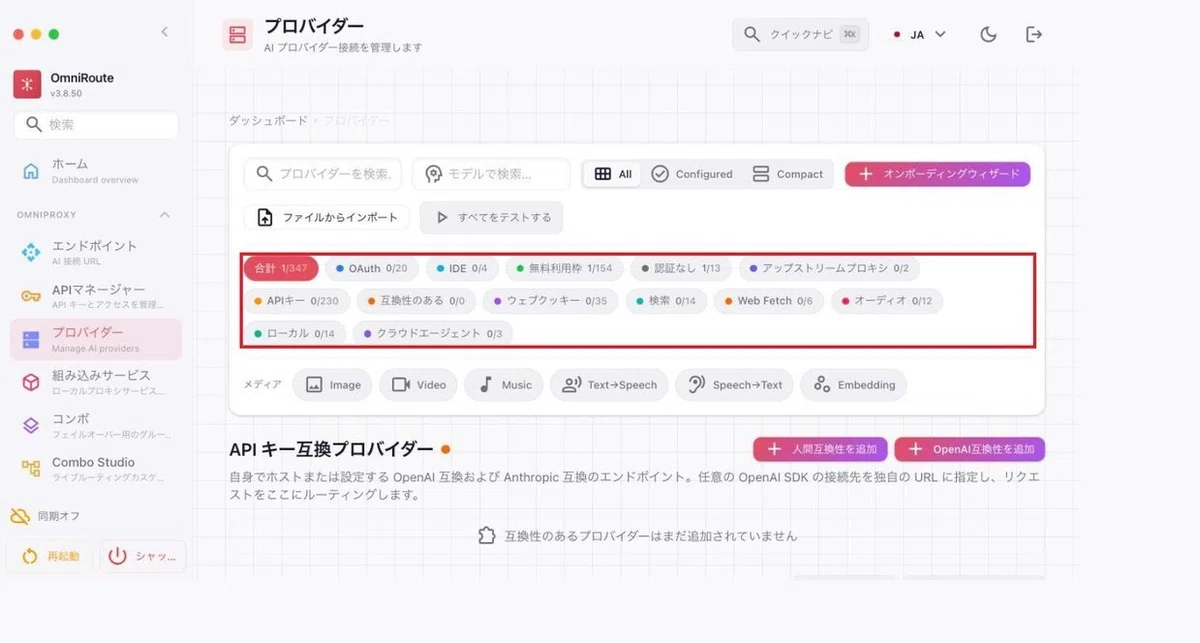Select the Configured view tab
The width and height of the screenshot is (1200, 643).
click(692, 174)
